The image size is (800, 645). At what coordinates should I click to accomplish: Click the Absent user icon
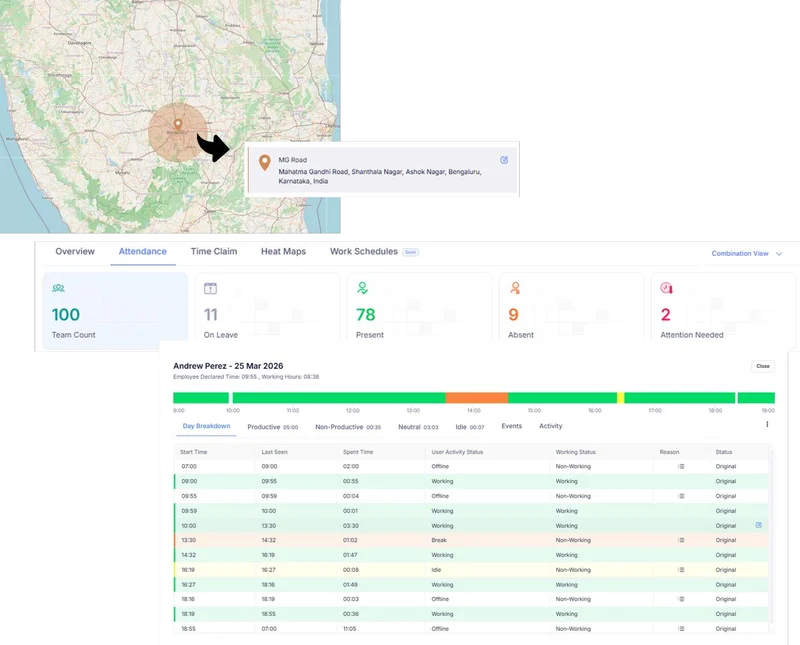(515, 288)
